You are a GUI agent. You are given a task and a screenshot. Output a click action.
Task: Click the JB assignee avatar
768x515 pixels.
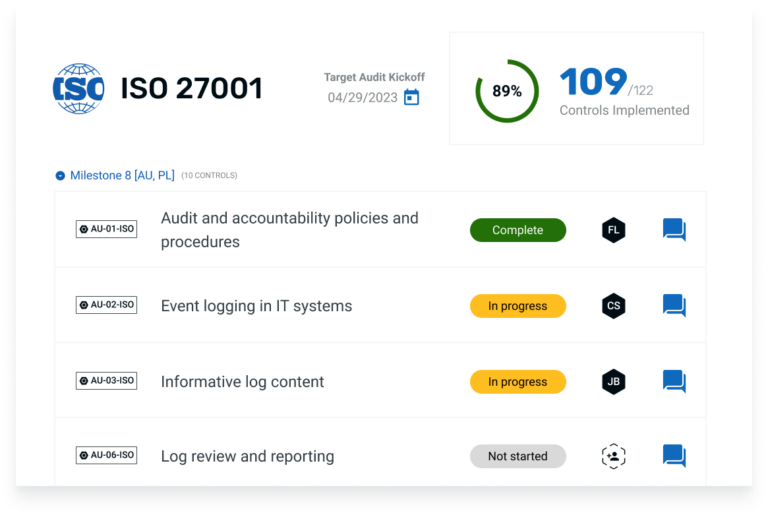[614, 382]
